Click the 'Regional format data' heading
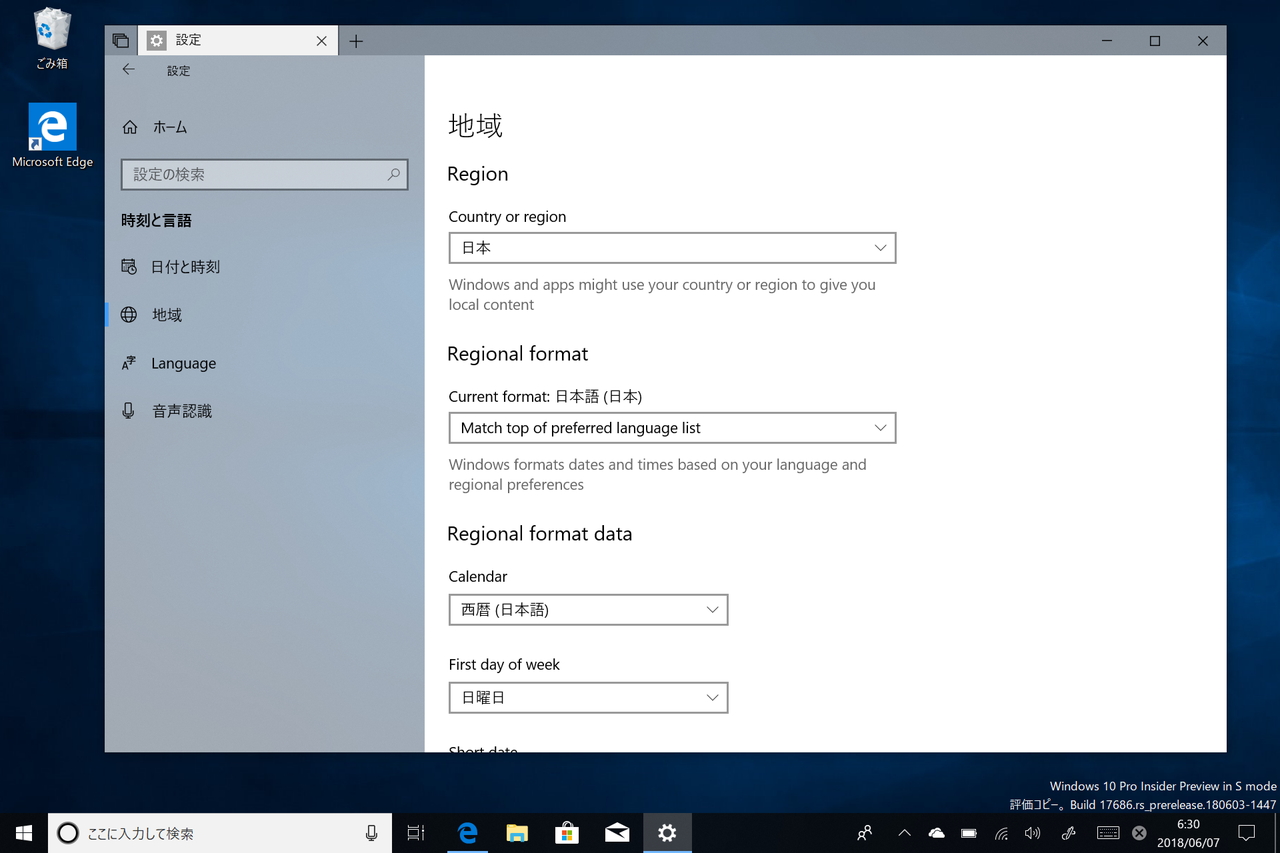Image resolution: width=1280 pixels, height=853 pixels. [539, 534]
